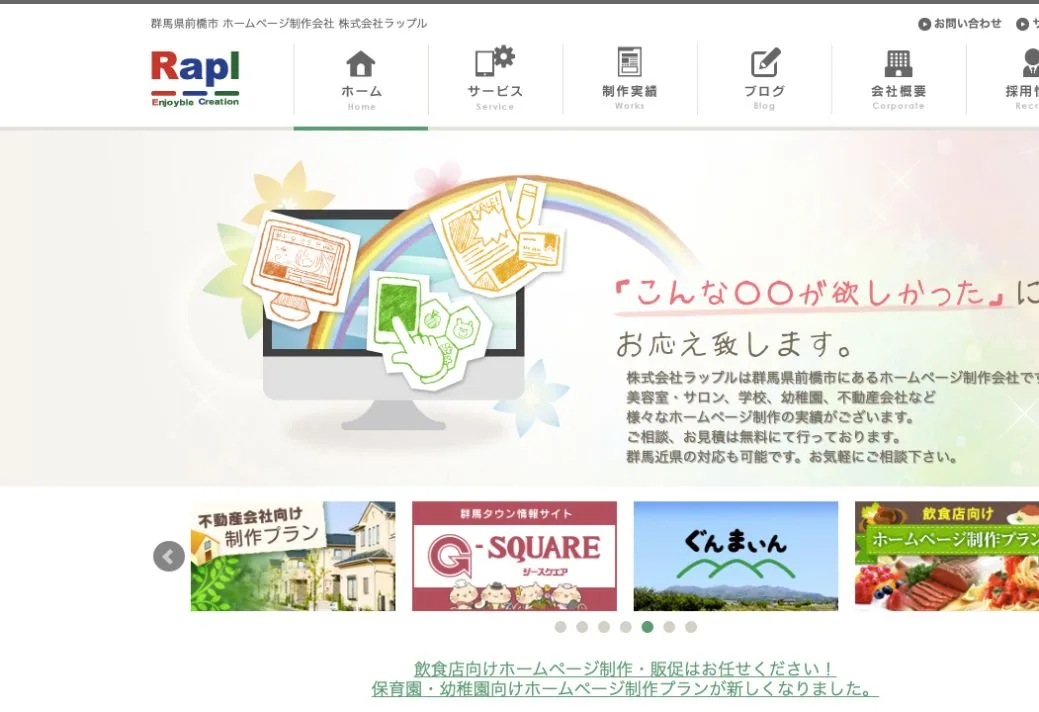
Task: Click the house icon above ホーム
Action: pos(360,64)
